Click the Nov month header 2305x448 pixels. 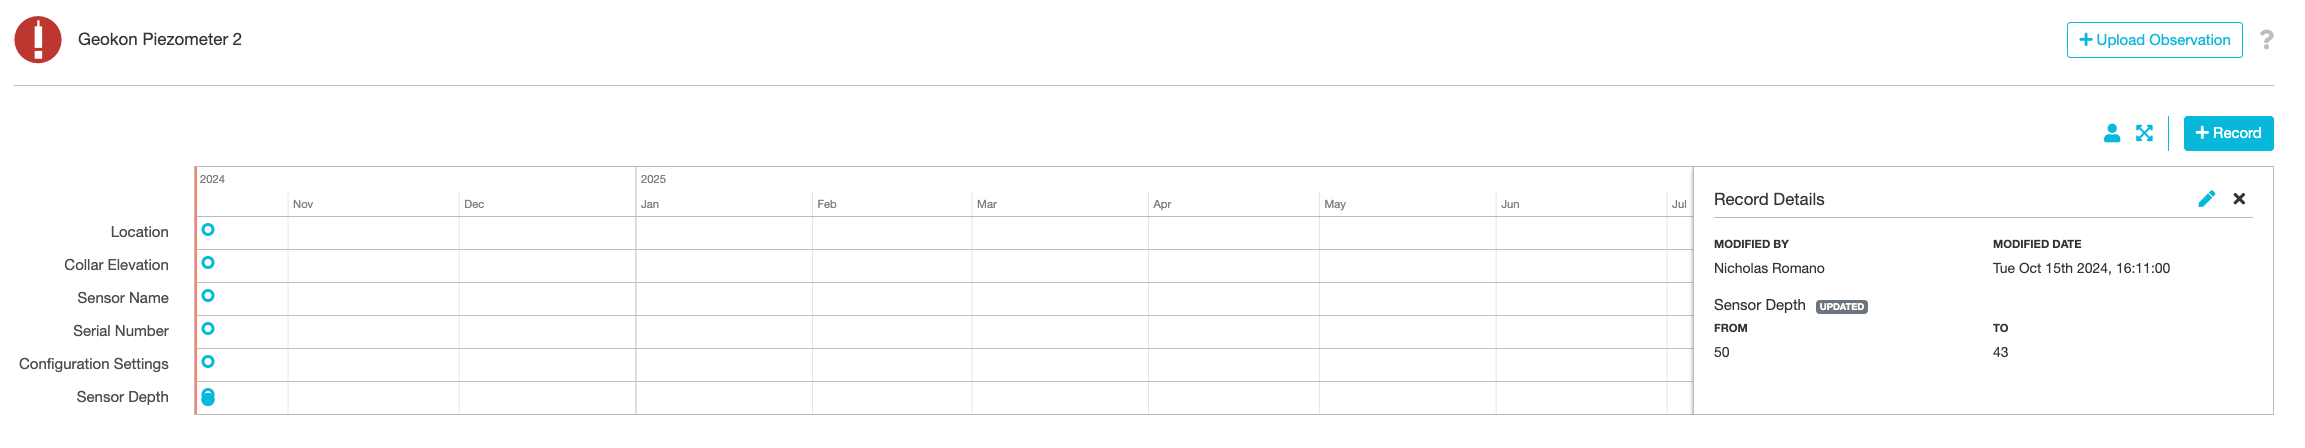click(x=303, y=204)
